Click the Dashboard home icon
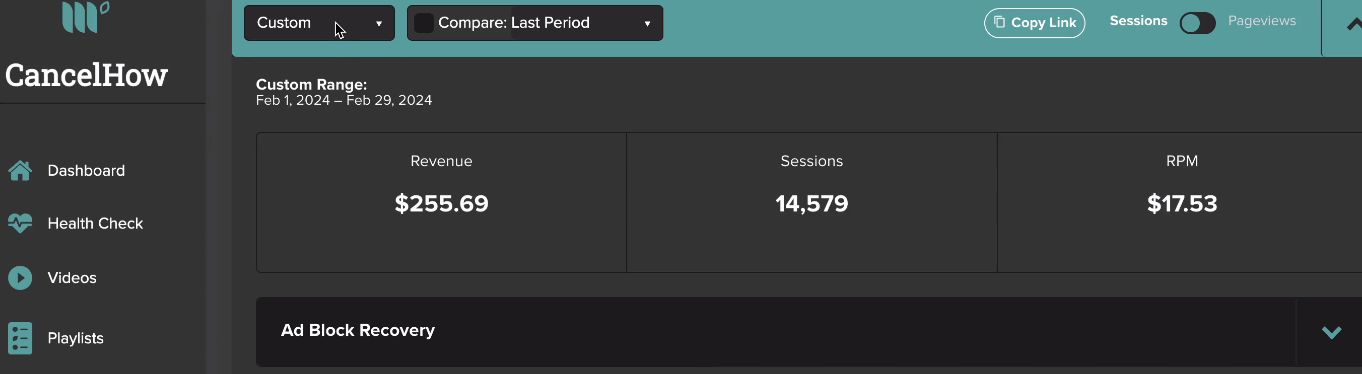 click(20, 171)
